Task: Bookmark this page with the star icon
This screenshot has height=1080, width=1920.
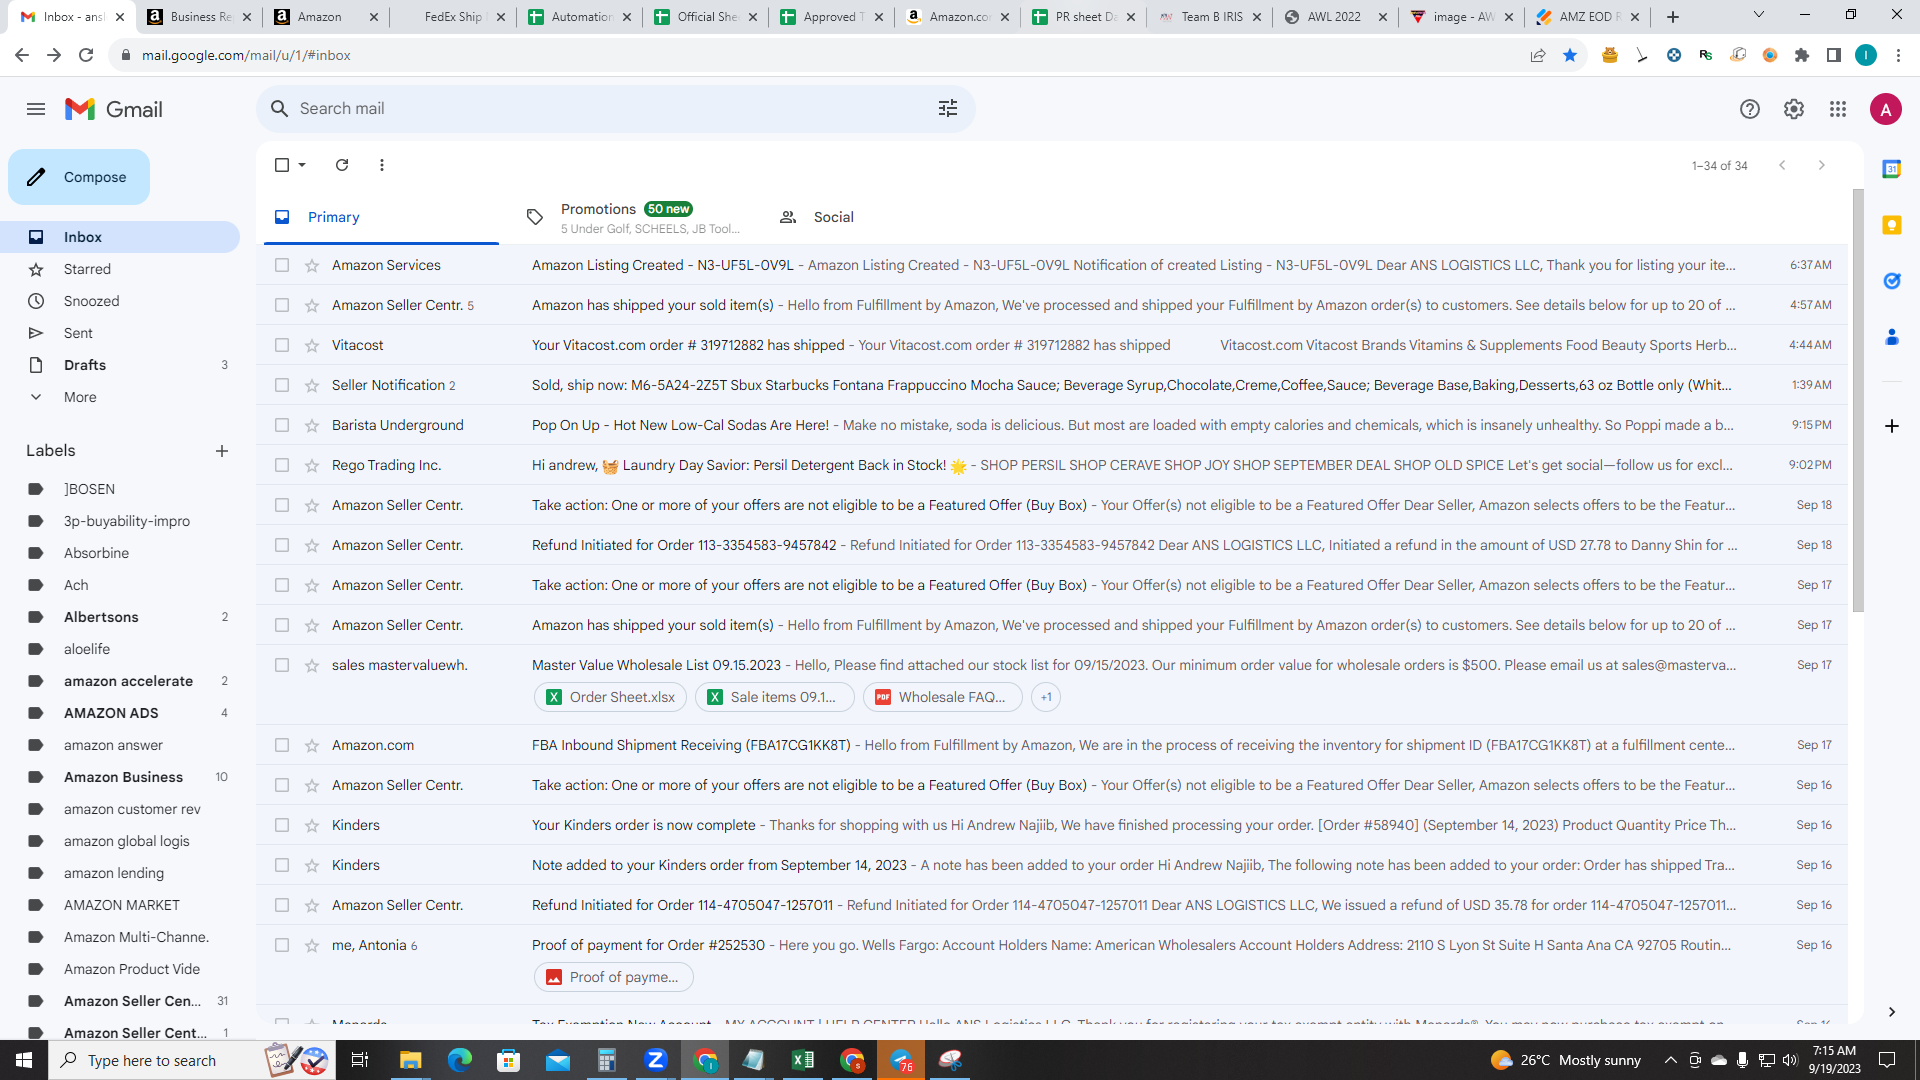Action: tap(1570, 55)
